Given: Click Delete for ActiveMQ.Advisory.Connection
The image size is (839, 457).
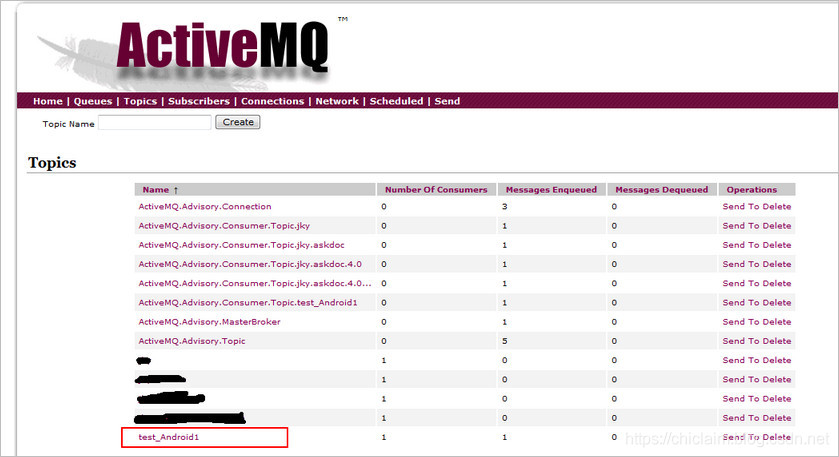Looking at the screenshot, I should point(776,207).
